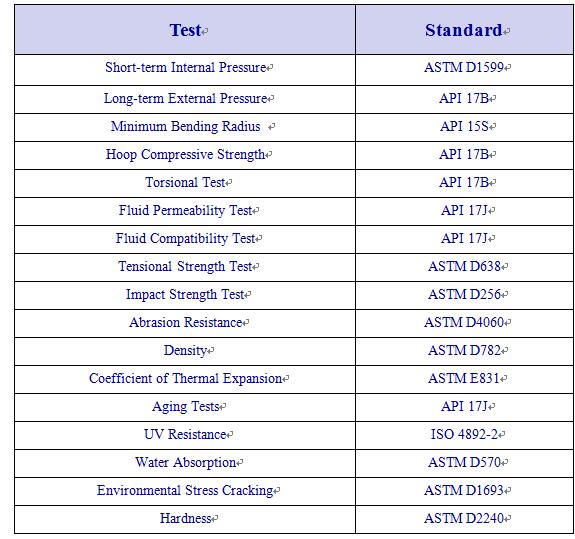The width and height of the screenshot is (575, 539).
Task: Select the Hoop Compressive Strength row text
Action: [x=185, y=154]
